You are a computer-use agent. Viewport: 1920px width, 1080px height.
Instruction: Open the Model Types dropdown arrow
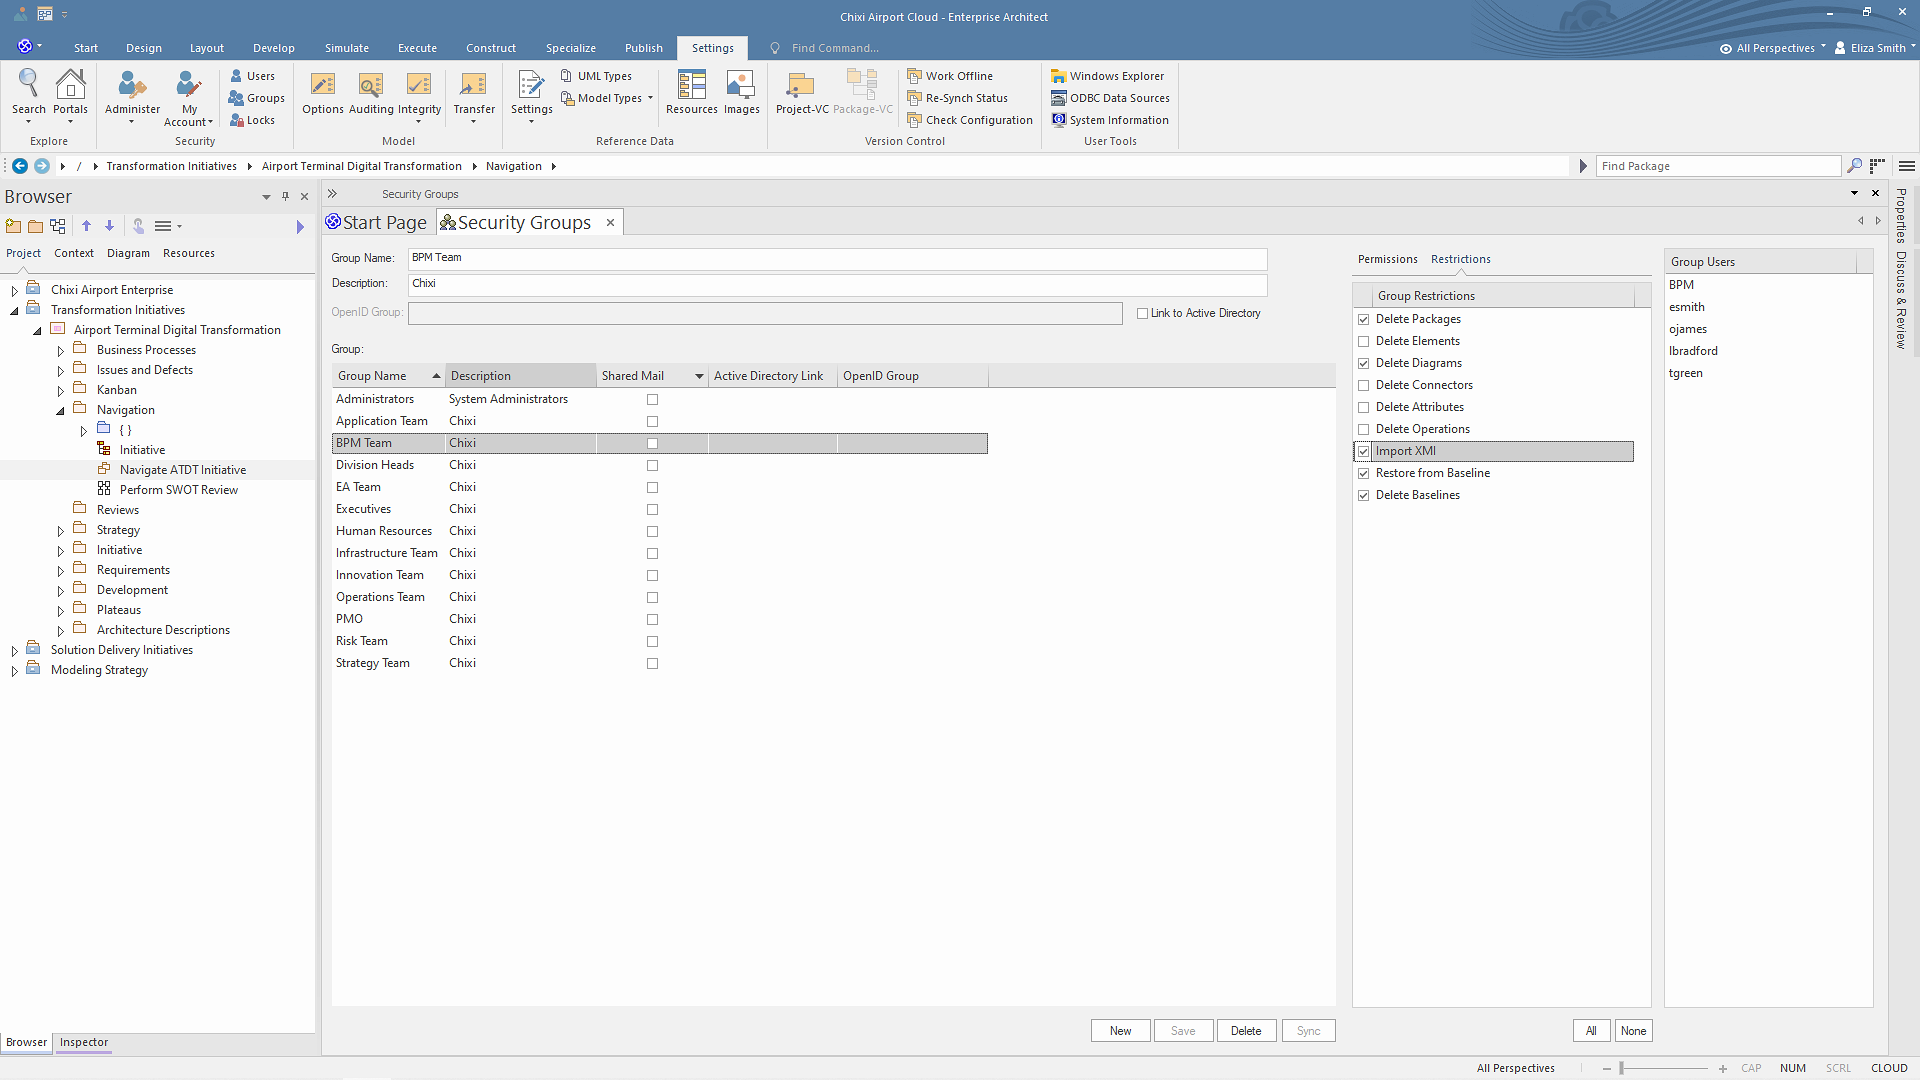pos(650,98)
